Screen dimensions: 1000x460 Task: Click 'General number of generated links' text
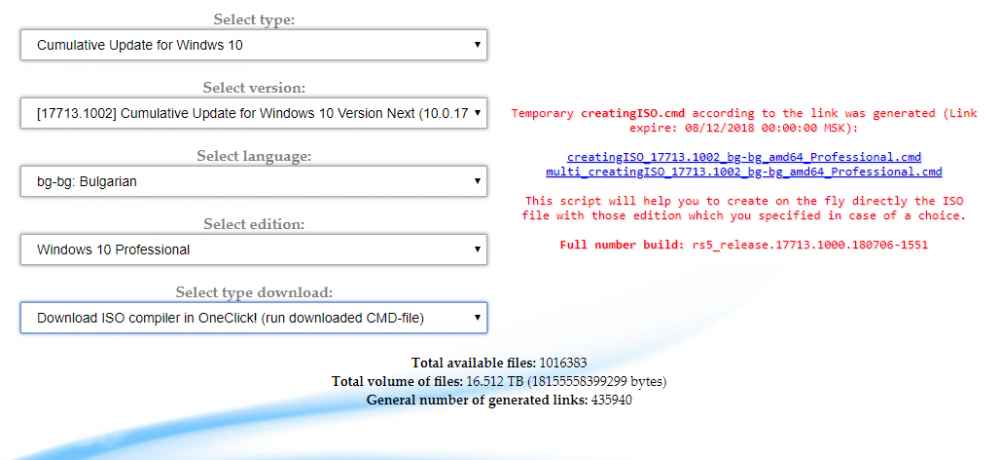click(499, 401)
